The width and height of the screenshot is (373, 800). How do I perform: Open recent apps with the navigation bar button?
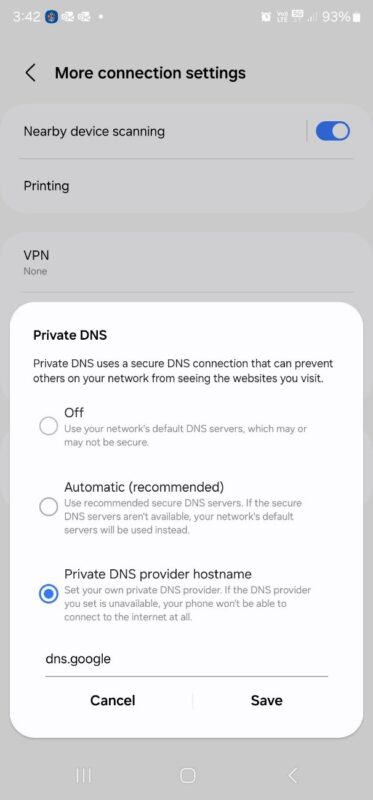point(84,776)
